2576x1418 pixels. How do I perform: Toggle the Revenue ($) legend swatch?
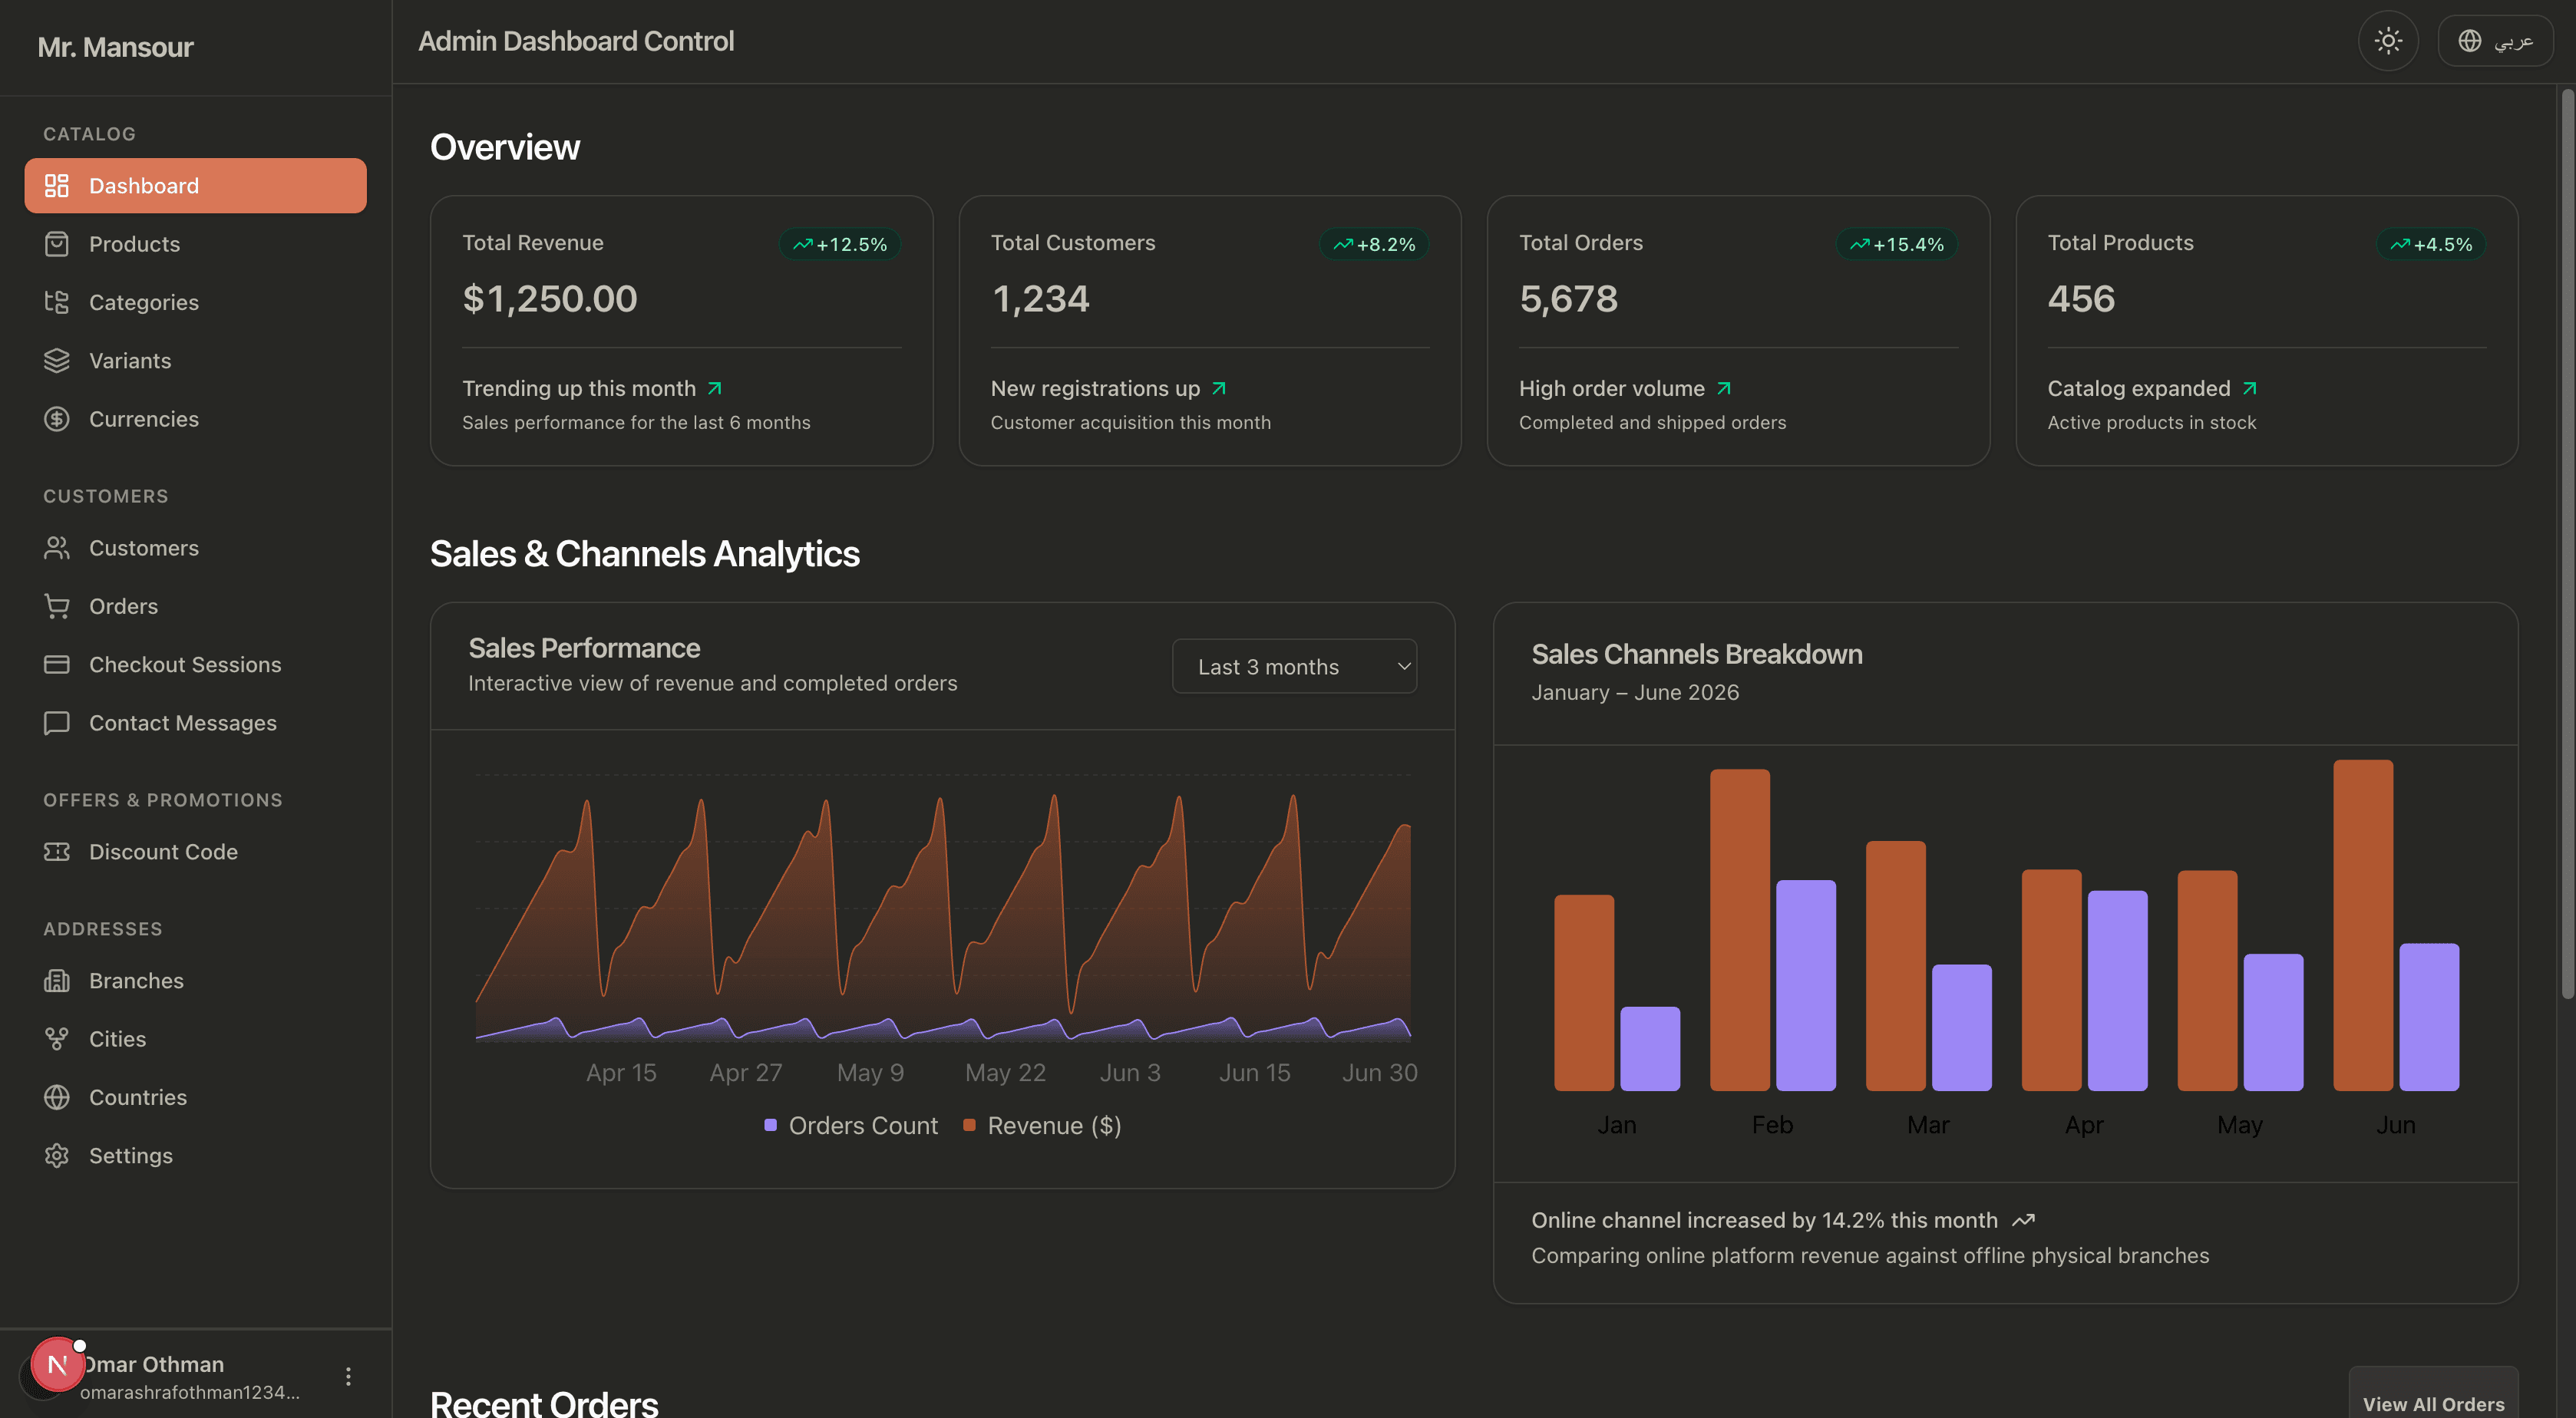[969, 1125]
